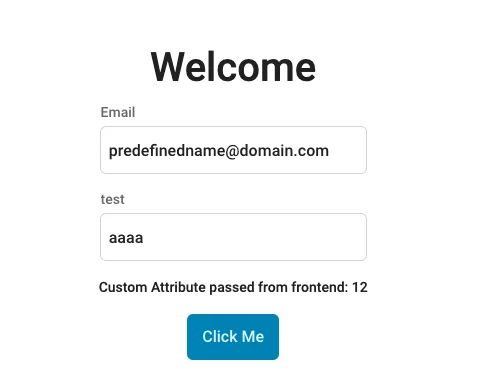Click empty space after email address in field
The height and width of the screenshot is (389, 489).
tap(348, 150)
